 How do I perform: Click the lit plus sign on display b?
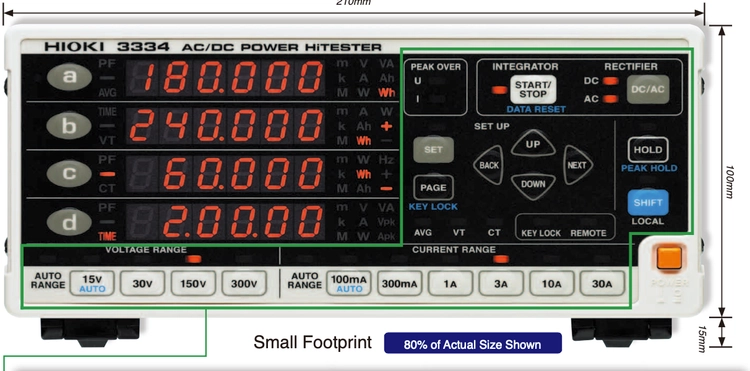point(386,126)
